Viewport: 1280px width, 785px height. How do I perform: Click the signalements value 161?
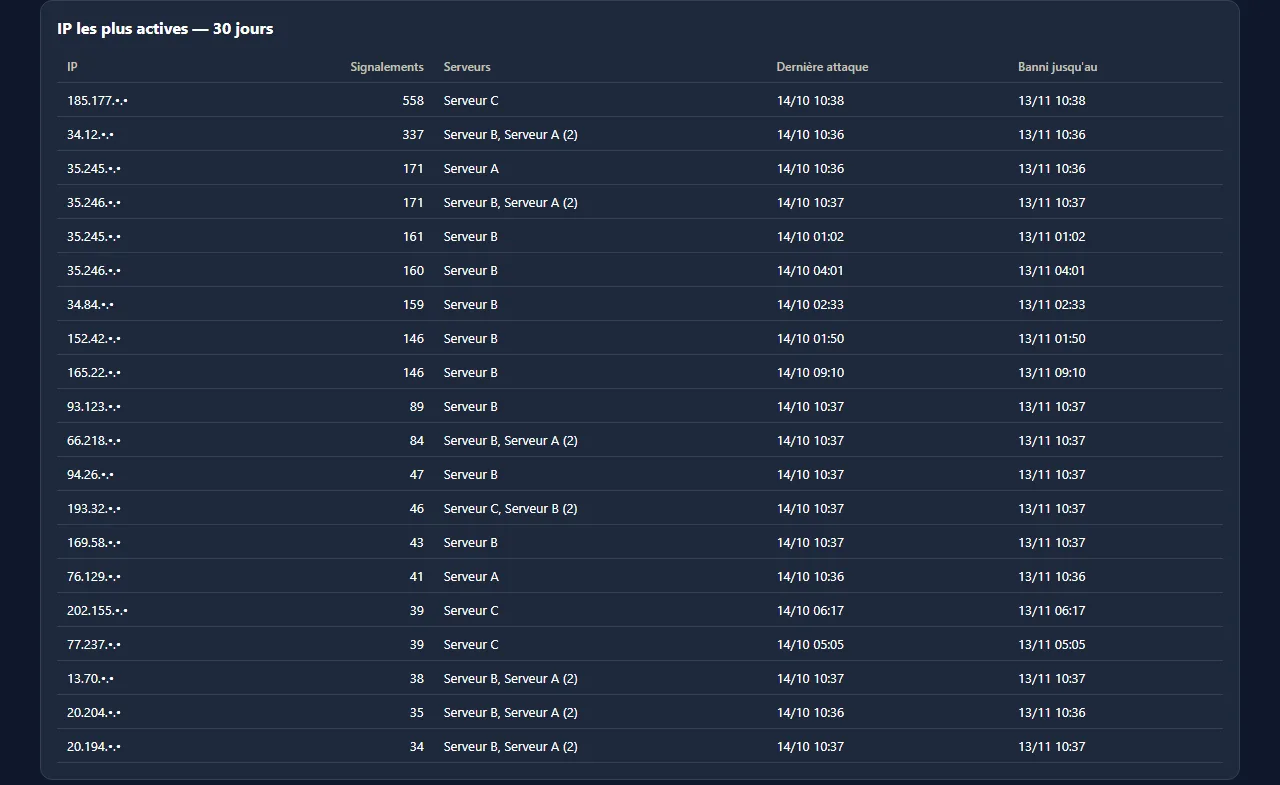[x=413, y=237]
